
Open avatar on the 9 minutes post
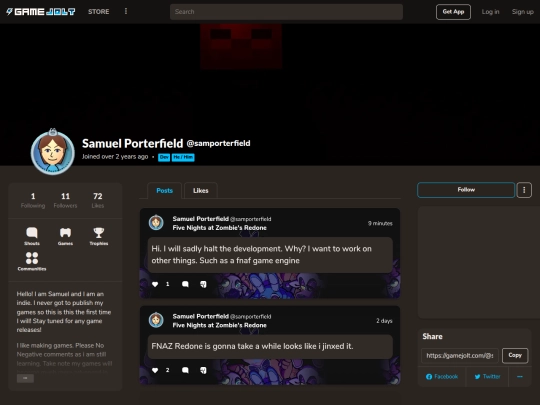pyautogui.click(x=156, y=222)
